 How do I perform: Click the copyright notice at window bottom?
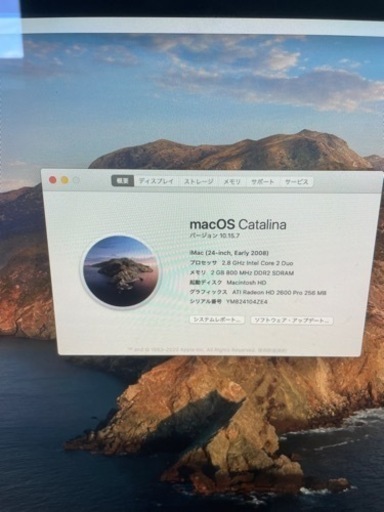coord(207,350)
